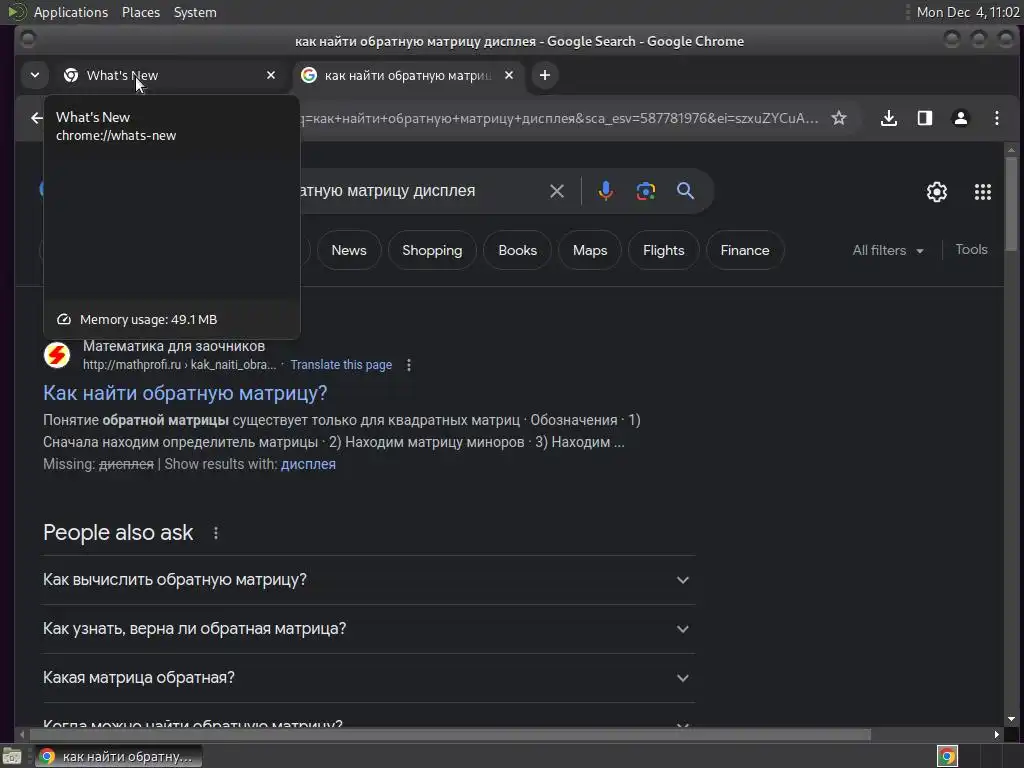Start voice search with microphone icon
This screenshot has width=1024, height=768.
click(x=606, y=191)
